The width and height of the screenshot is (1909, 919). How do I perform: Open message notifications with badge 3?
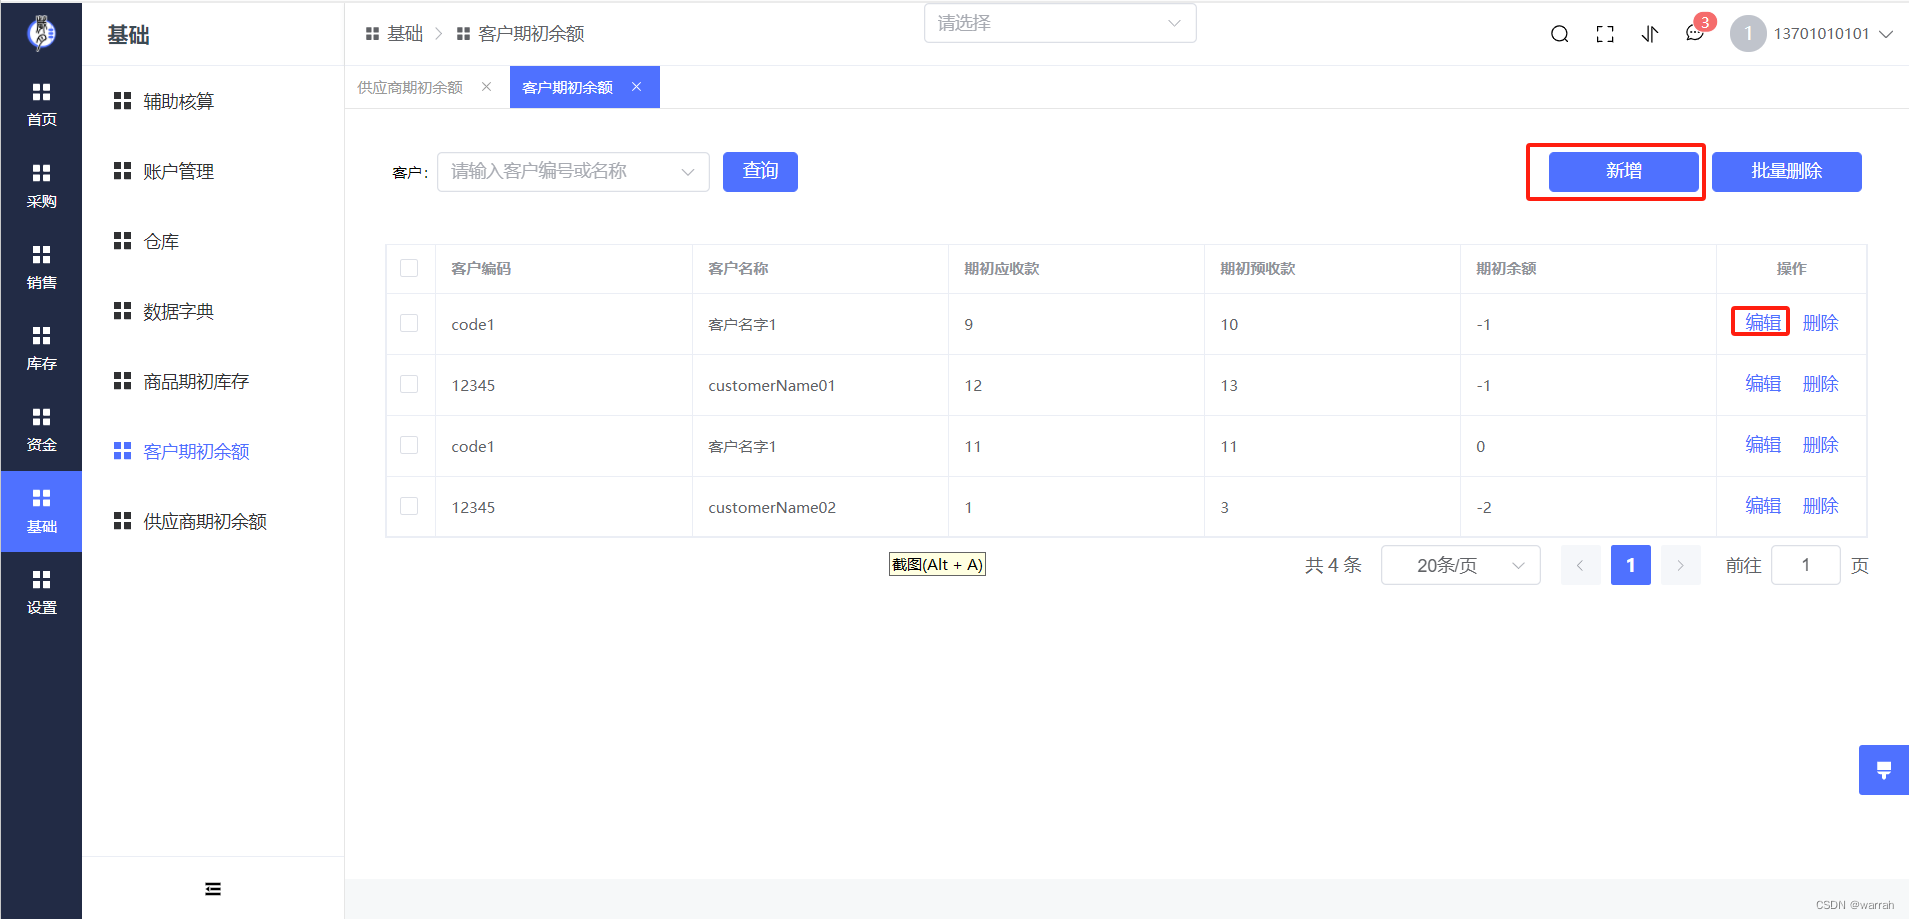click(x=1697, y=31)
